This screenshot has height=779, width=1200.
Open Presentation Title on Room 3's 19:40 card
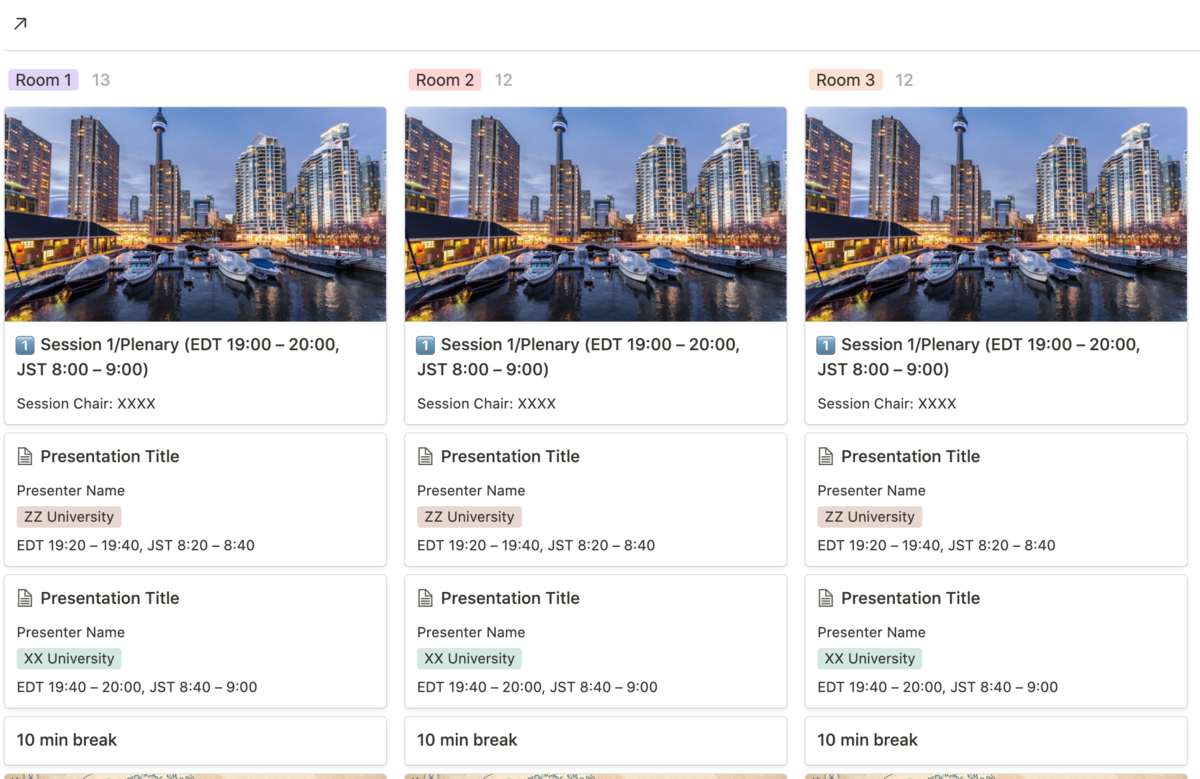click(x=911, y=598)
